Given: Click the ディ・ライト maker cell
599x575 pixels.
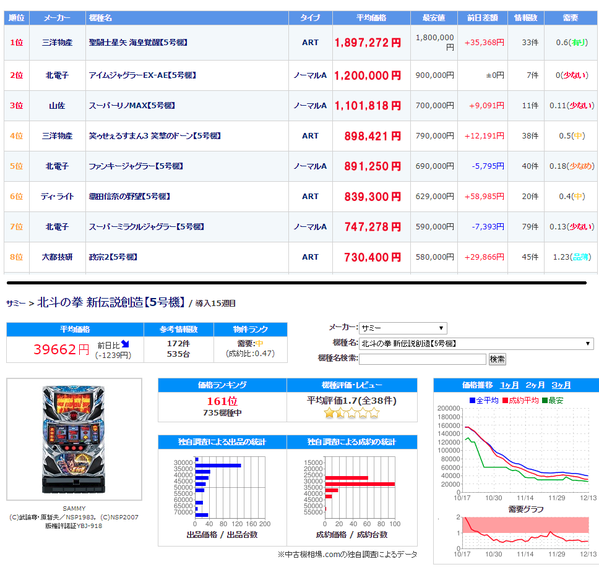Looking at the screenshot, I should pos(57,196).
